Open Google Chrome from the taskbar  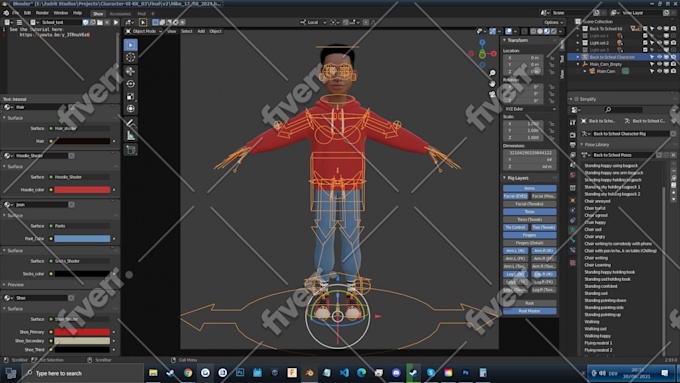coord(188,373)
